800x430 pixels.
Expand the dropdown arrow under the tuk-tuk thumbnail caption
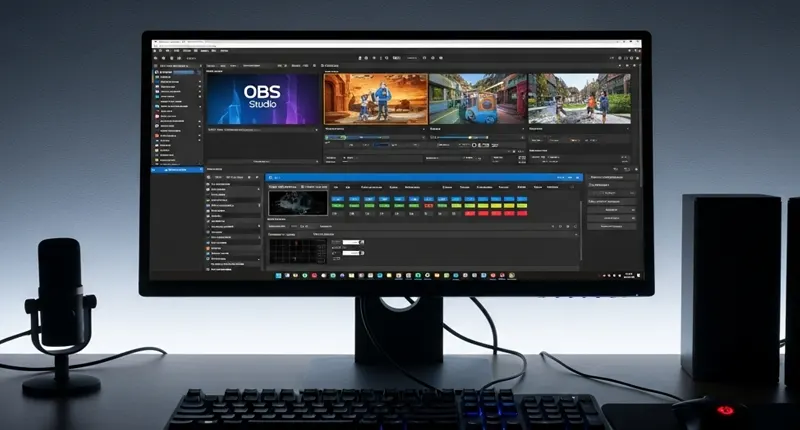(522, 130)
